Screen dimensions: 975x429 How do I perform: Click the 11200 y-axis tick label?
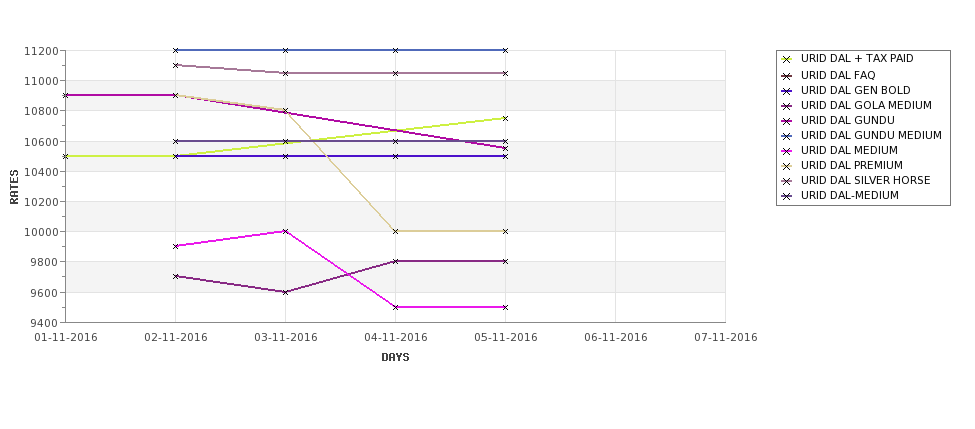tap(41, 51)
